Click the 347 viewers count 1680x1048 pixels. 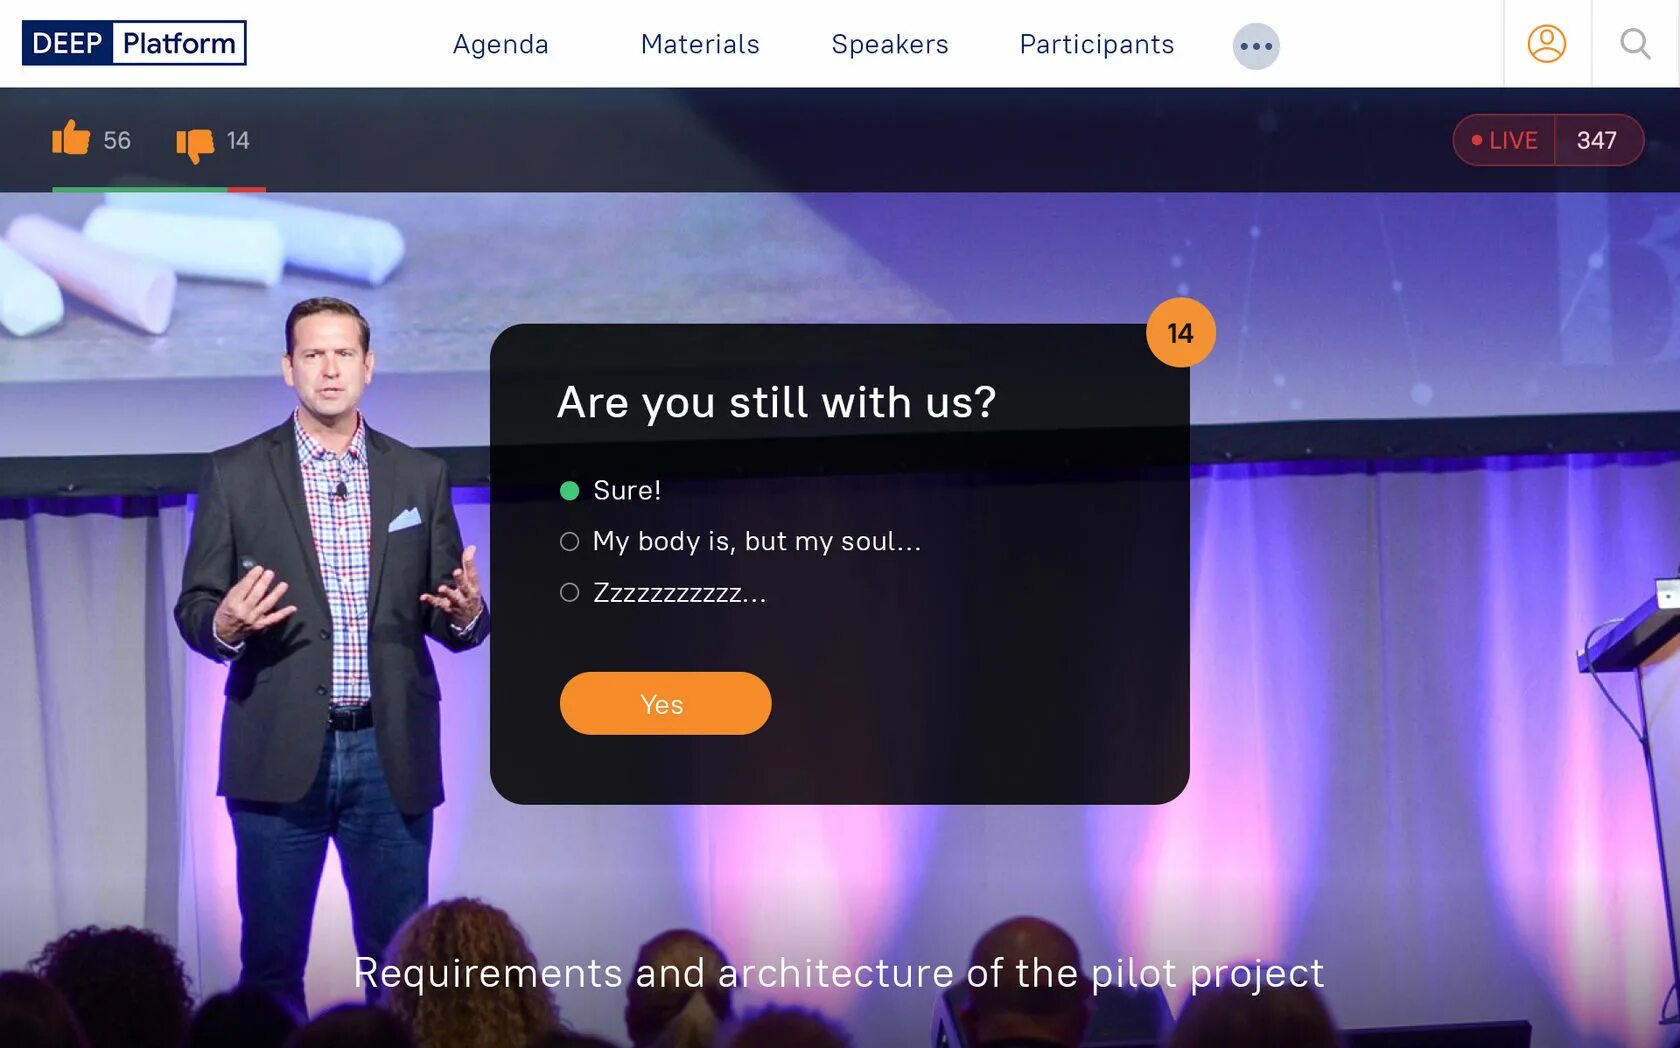[x=1597, y=140]
